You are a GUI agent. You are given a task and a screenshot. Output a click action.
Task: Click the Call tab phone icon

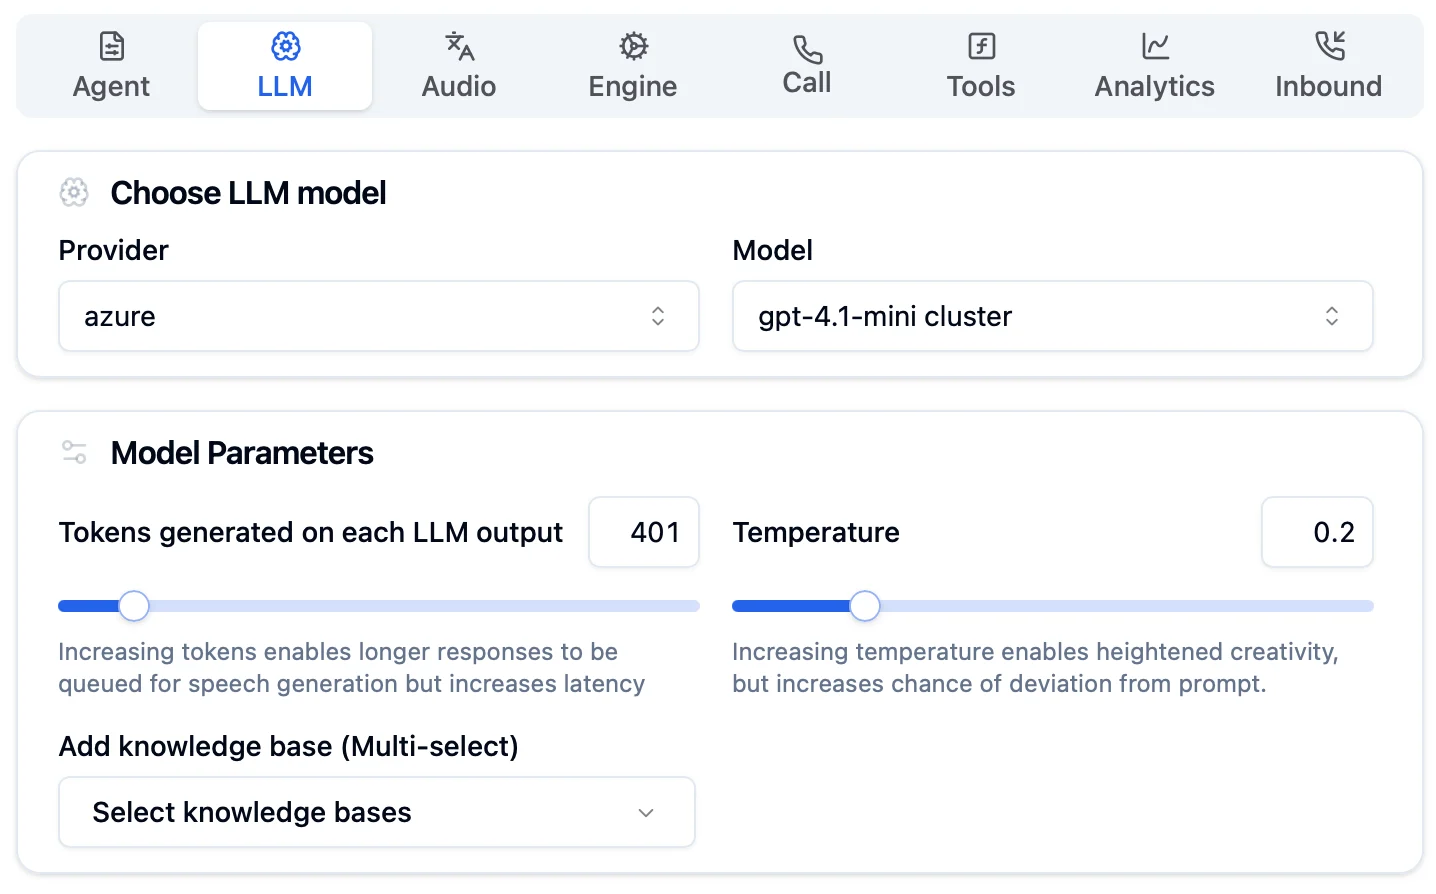(807, 49)
